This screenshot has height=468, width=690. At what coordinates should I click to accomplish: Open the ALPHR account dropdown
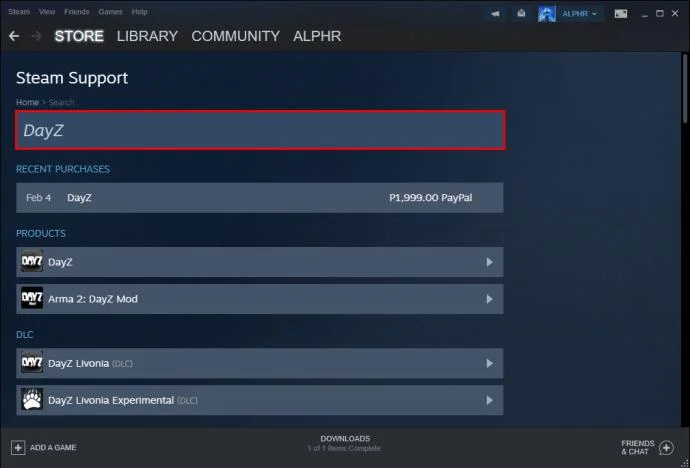point(580,14)
